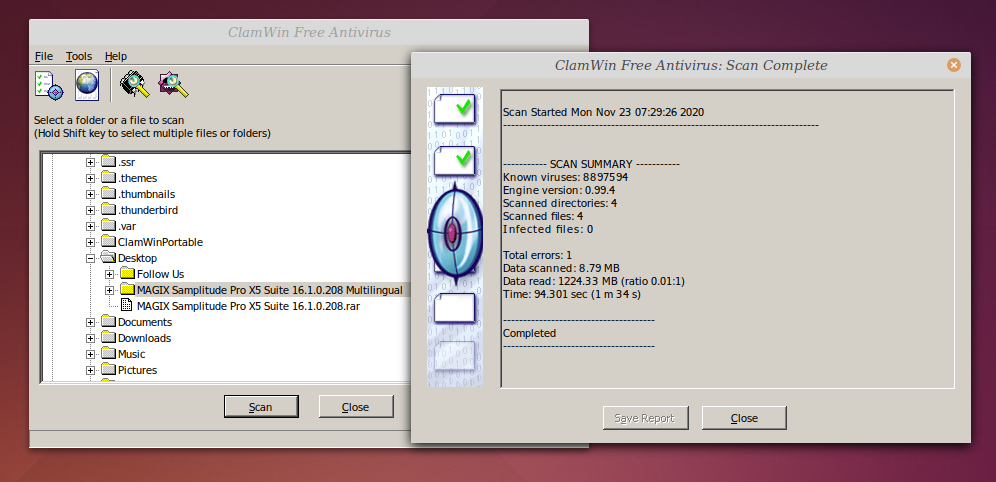This screenshot has width=996, height=482.
Task: Click the 'Scan Started Mon Nov 23' line
Action: pyautogui.click(x=603, y=112)
